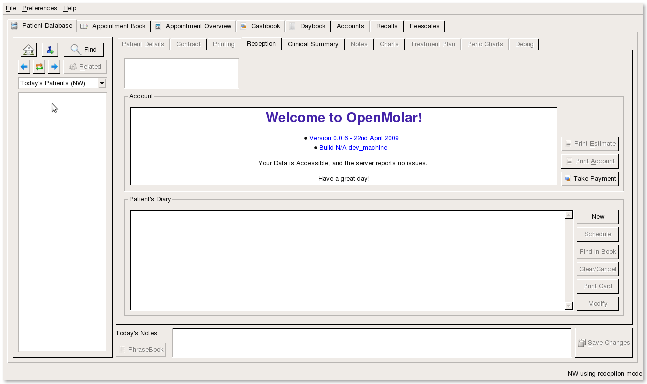Open the Preferences menu

click(40, 8)
